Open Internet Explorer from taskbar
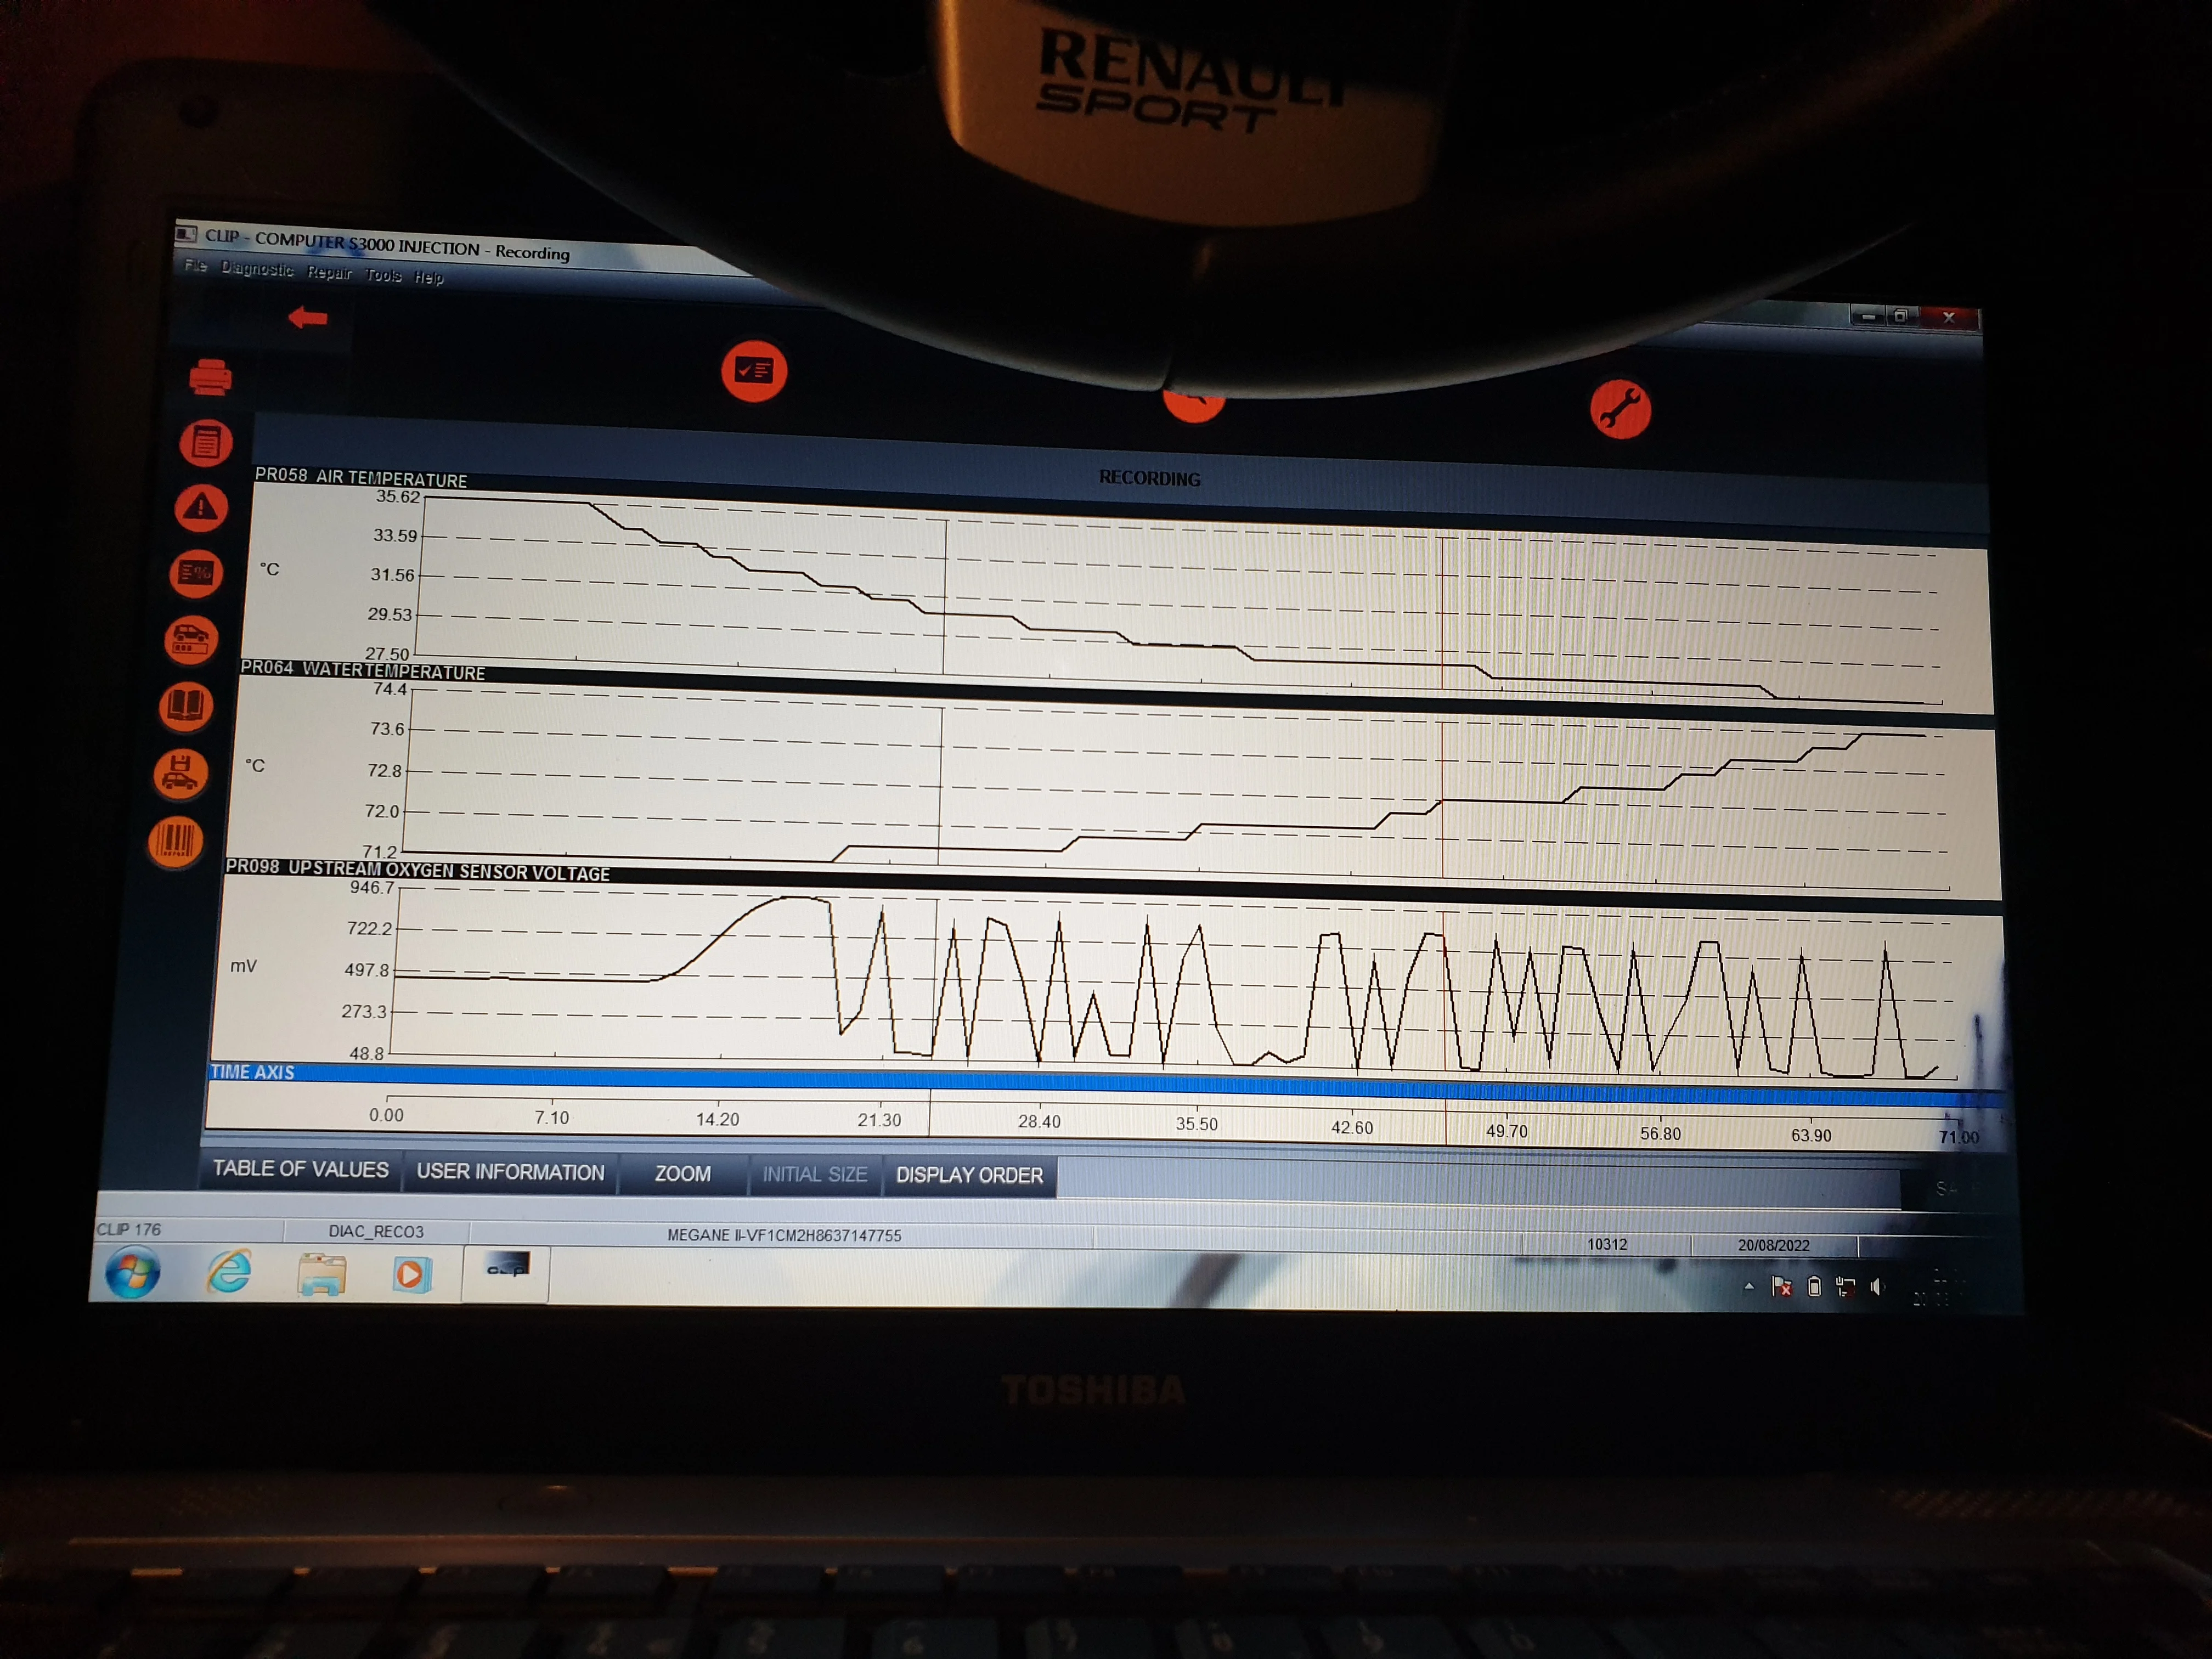 [229, 1272]
